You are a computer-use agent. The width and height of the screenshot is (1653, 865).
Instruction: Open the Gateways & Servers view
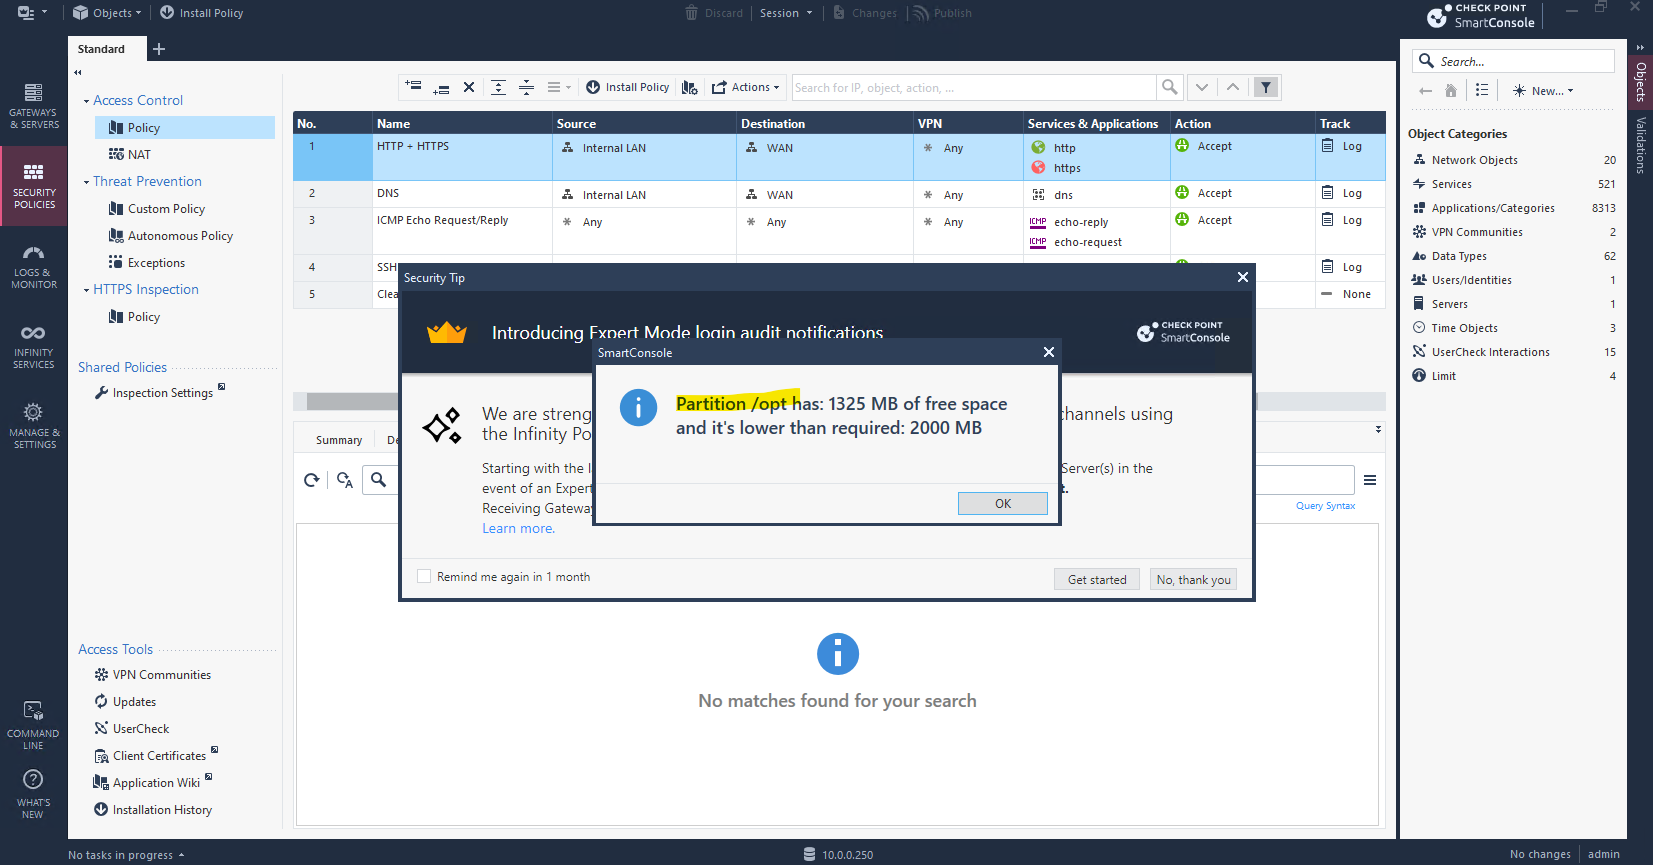(x=34, y=106)
